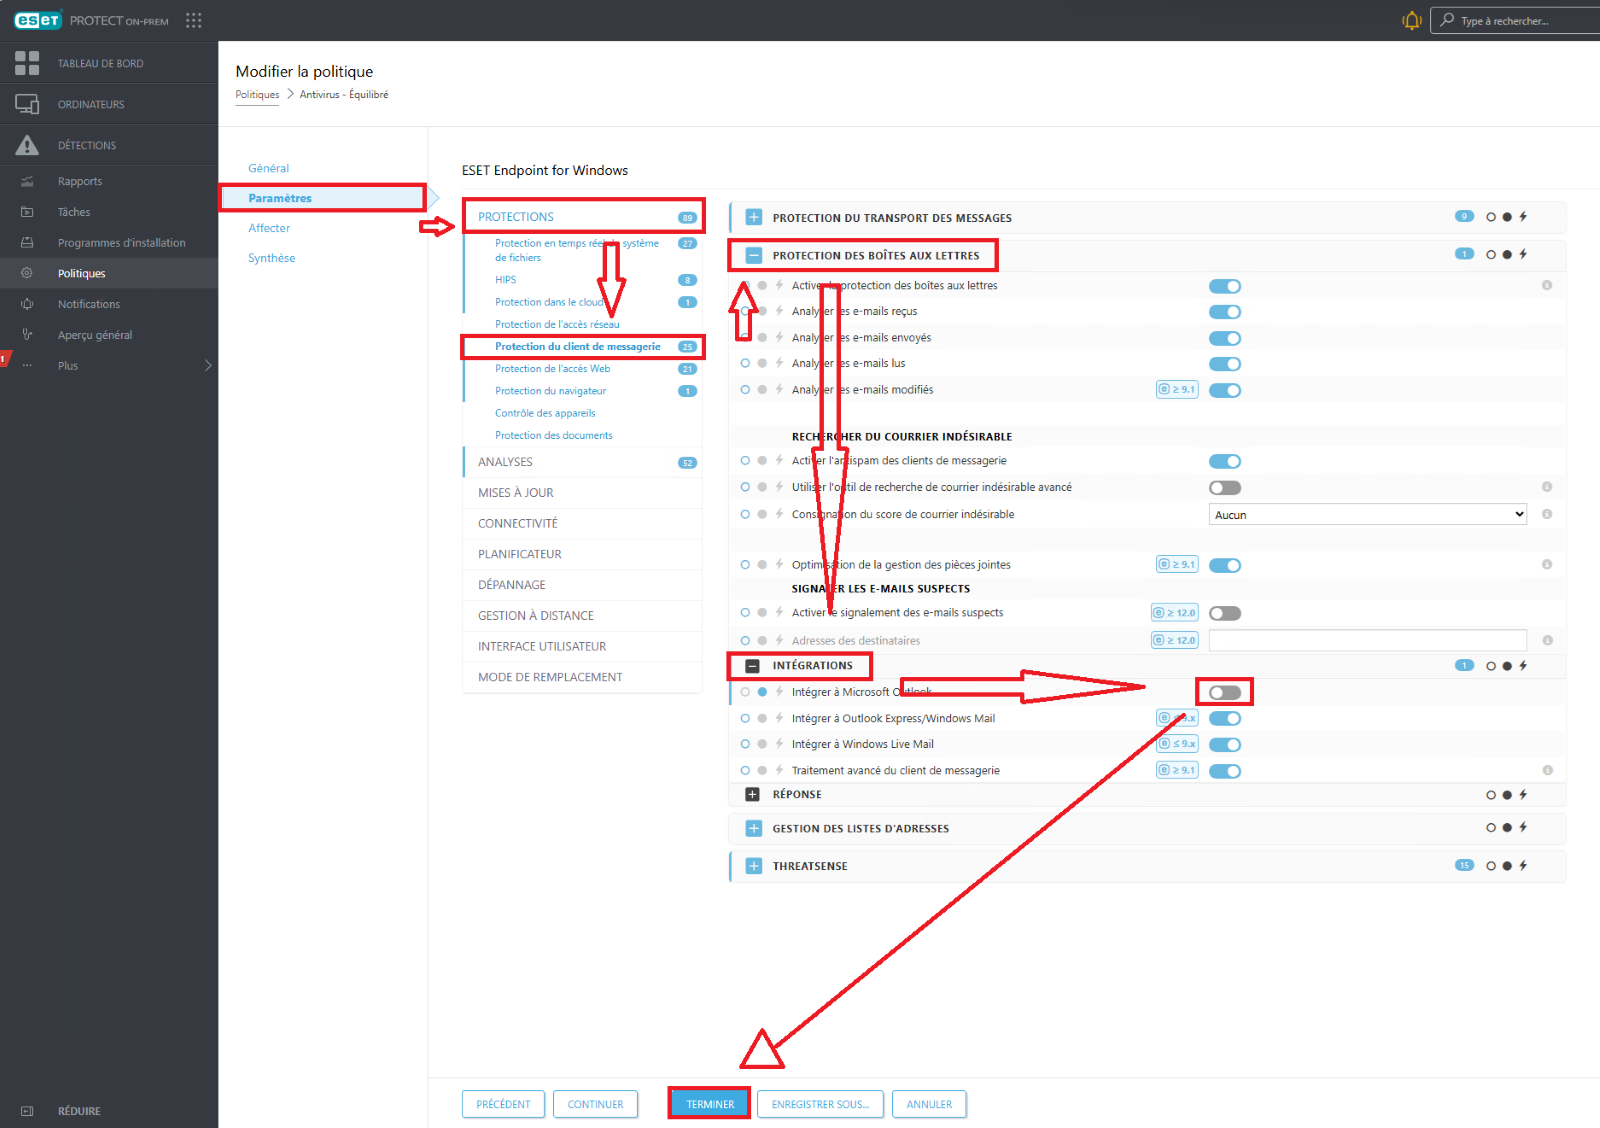Click the Programmes d'installation icon
The height and width of the screenshot is (1128, 1600).
(27, 243)
